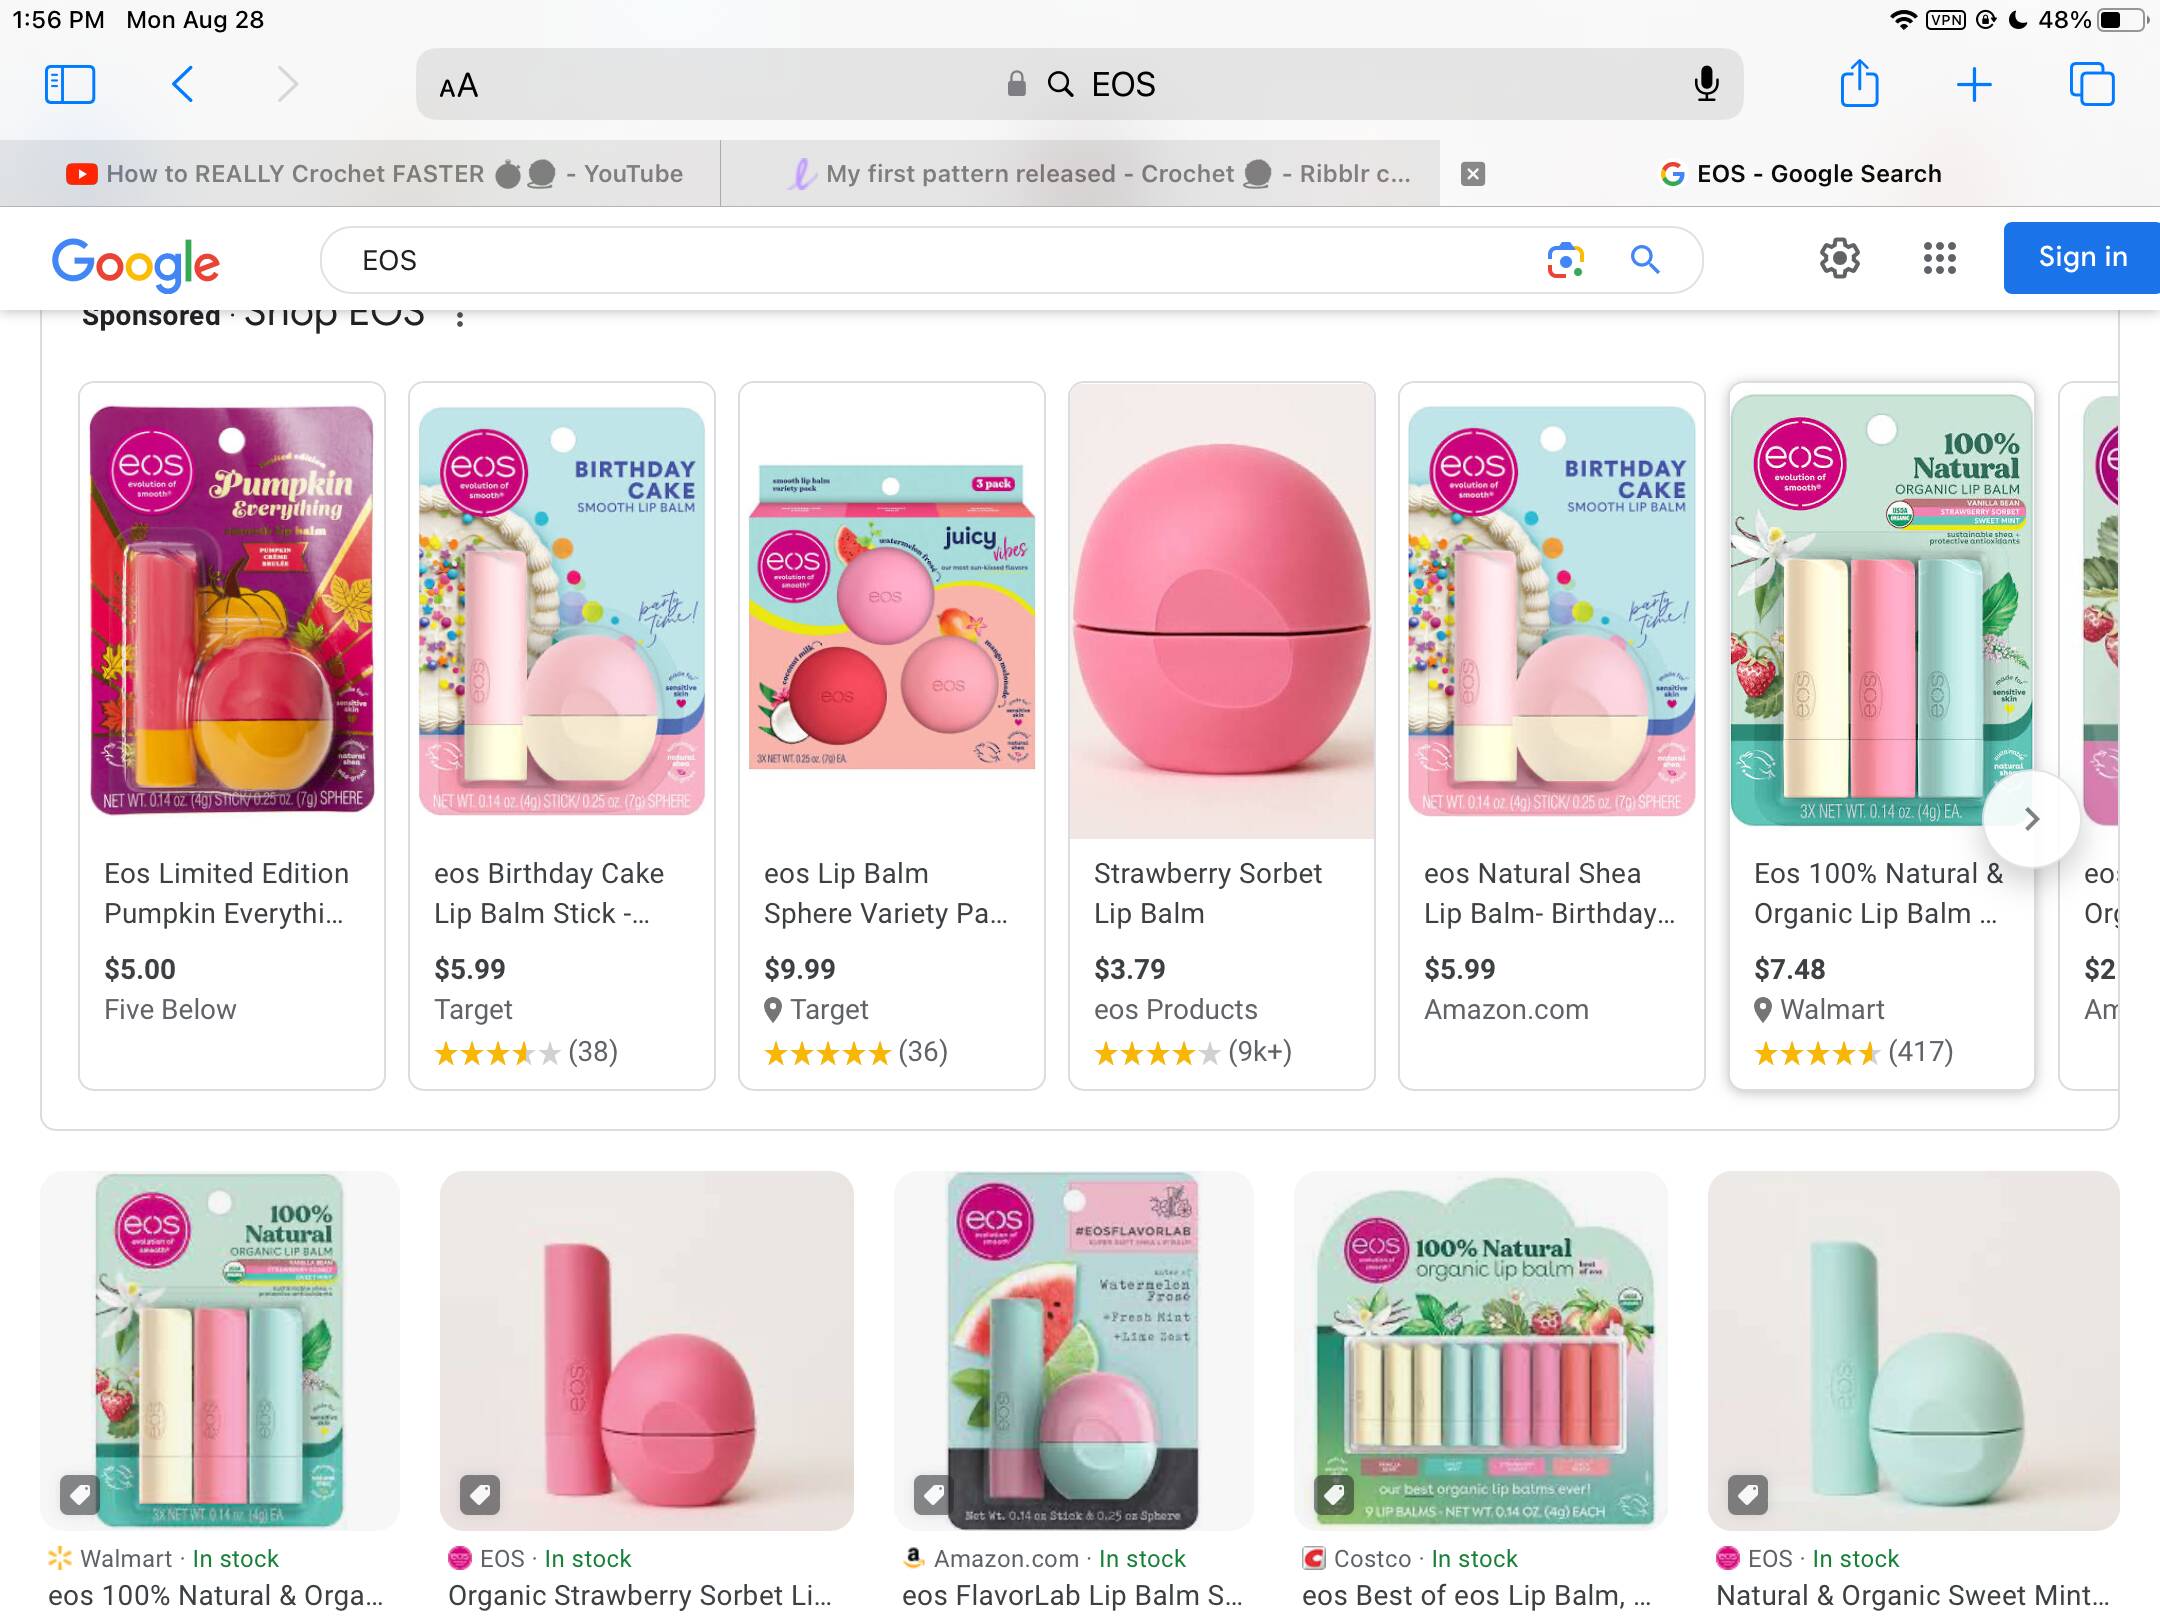Search by image with Google Lens
Image resolution: width=2160 pixels, height=1620 pixels.
click(x=1565, y=260)
